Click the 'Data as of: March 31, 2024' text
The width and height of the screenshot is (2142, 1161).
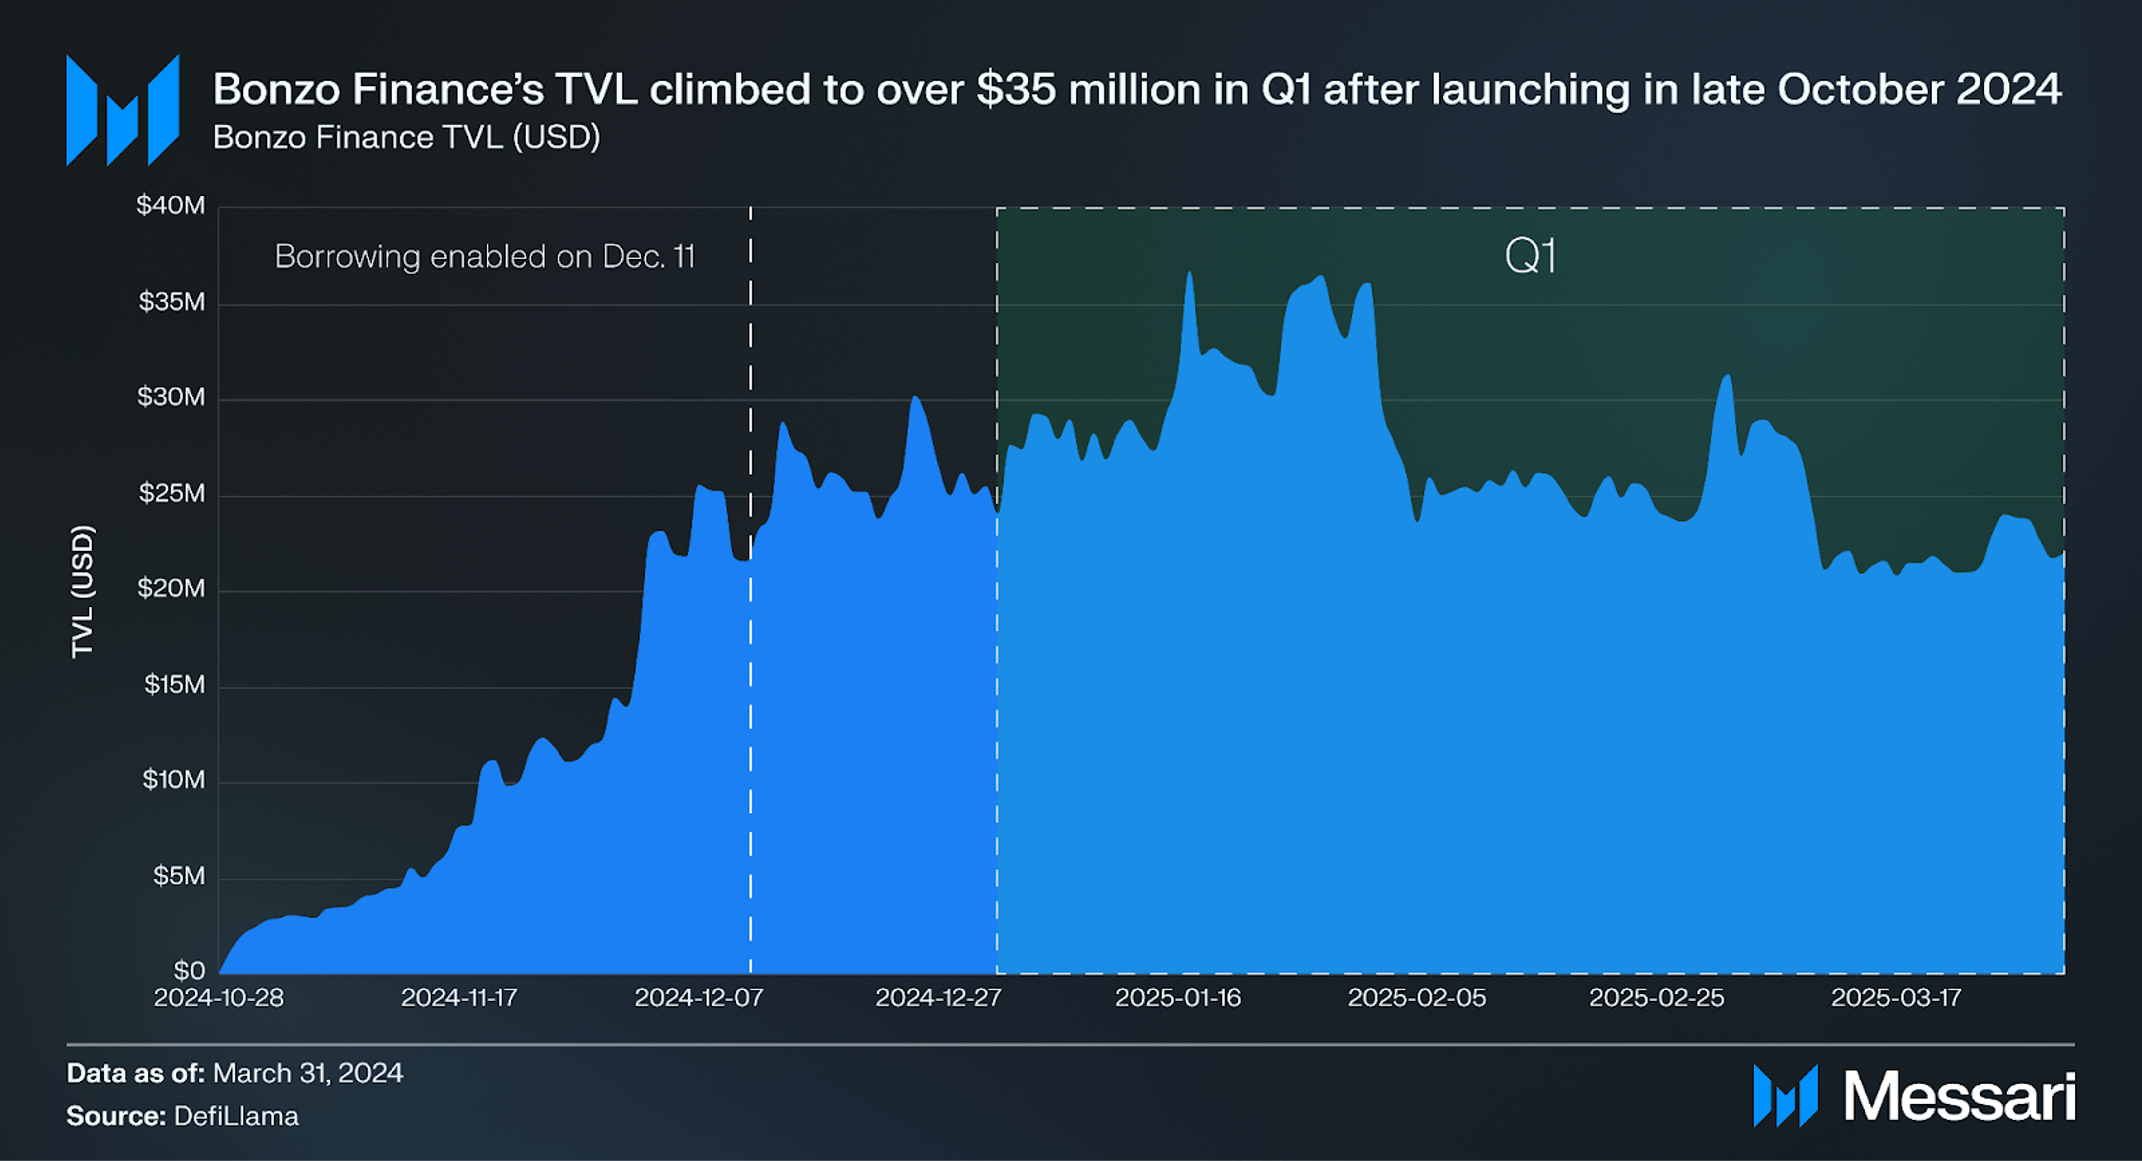coord(235,1073)
